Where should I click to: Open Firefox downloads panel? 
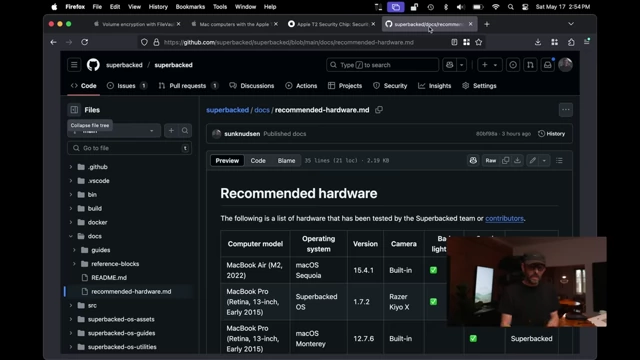coord(538,42)
